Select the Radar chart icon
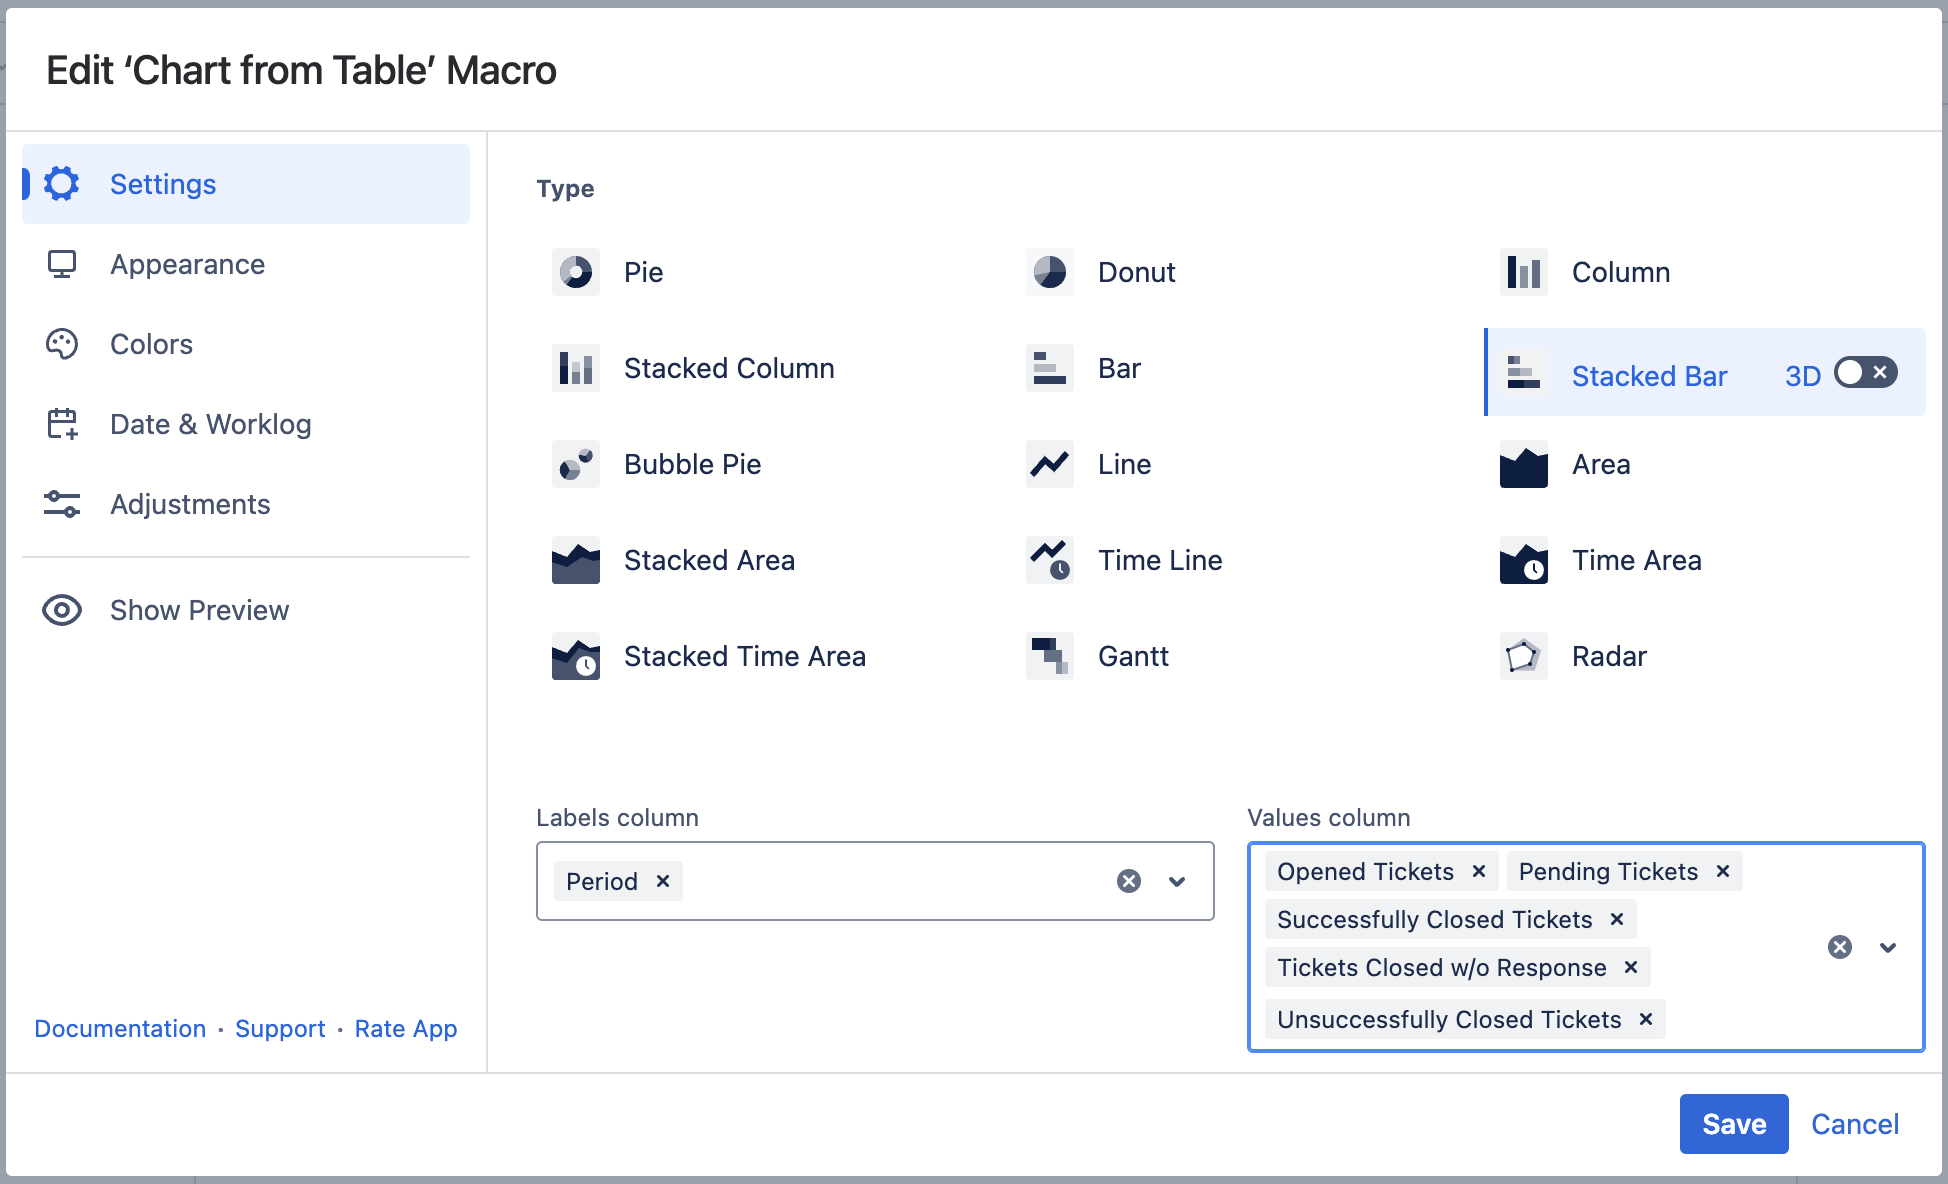 pos(1523,656)
